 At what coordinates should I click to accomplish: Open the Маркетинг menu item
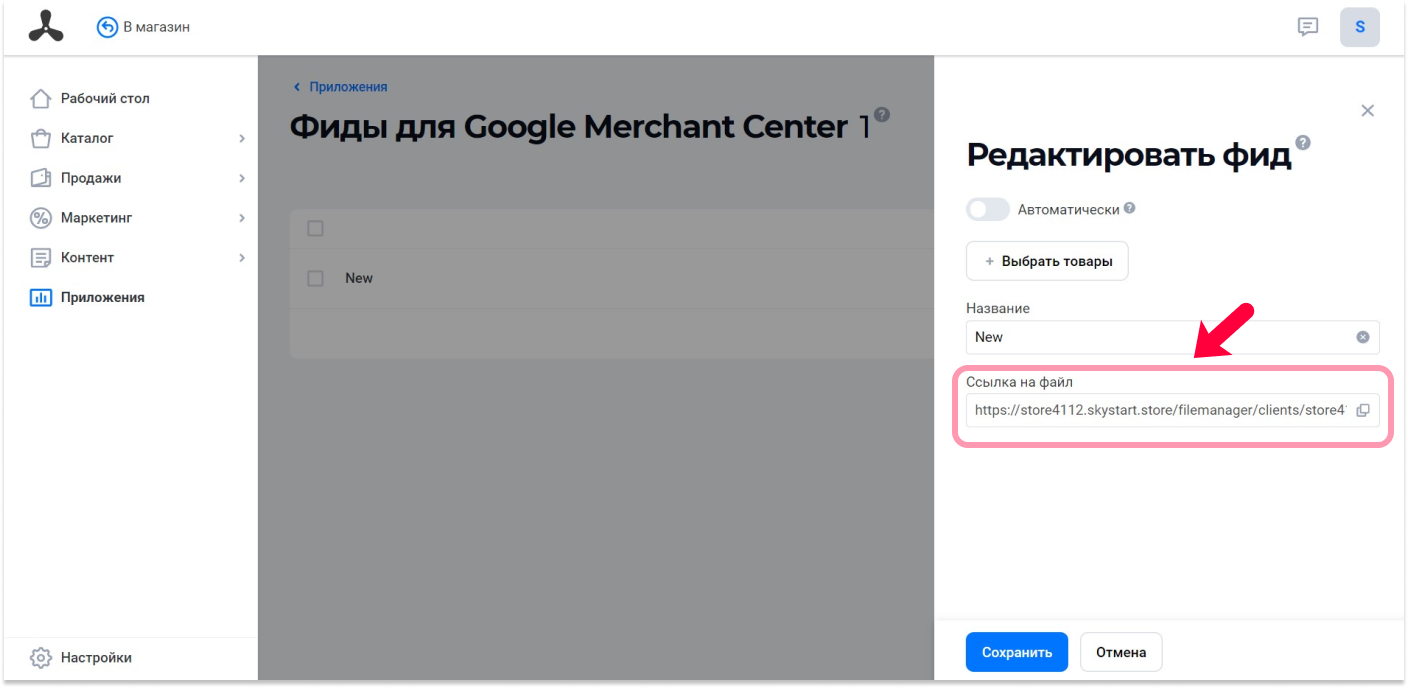point(97,218)
